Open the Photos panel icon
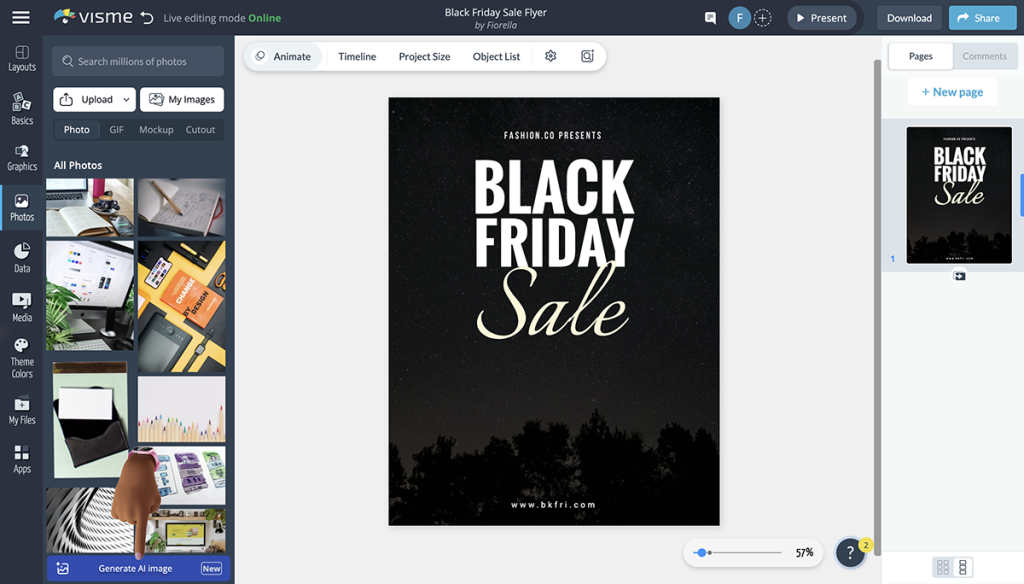This screenshot has width=1024, height=584. (21, 206)
